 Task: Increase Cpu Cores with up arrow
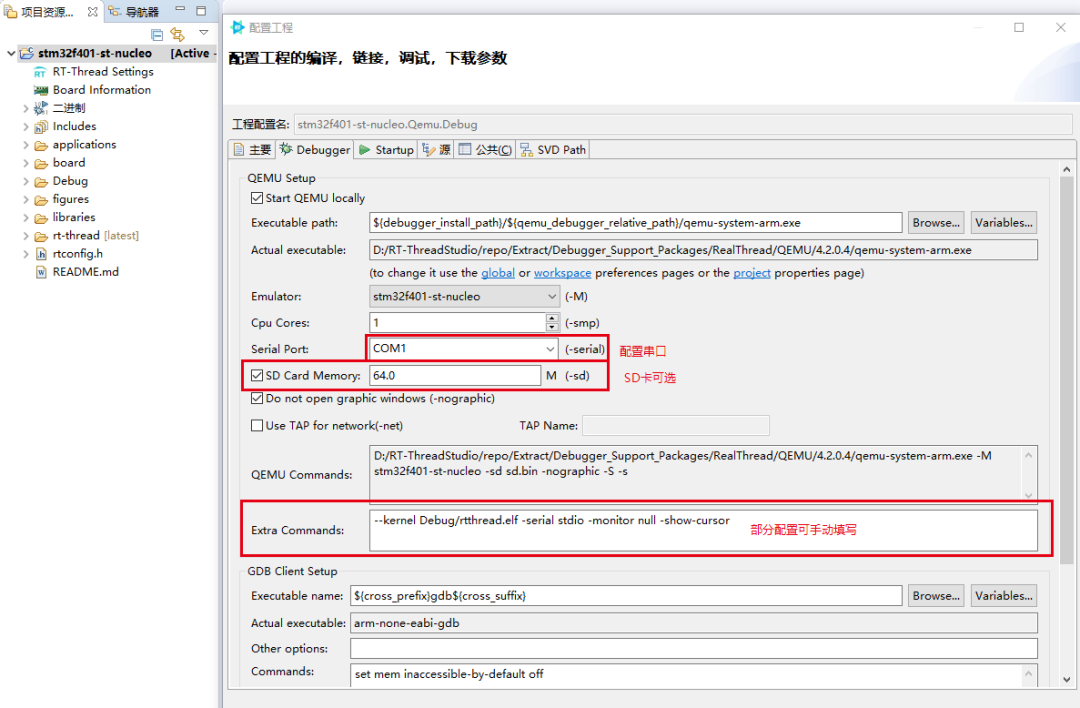[552, 318]
